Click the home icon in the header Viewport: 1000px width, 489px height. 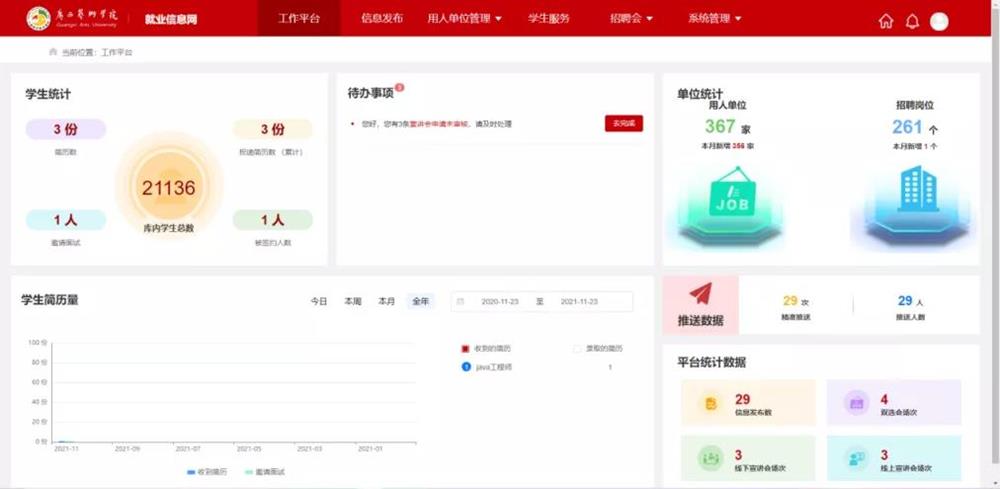pyautogui.click(x=885, y=21)
